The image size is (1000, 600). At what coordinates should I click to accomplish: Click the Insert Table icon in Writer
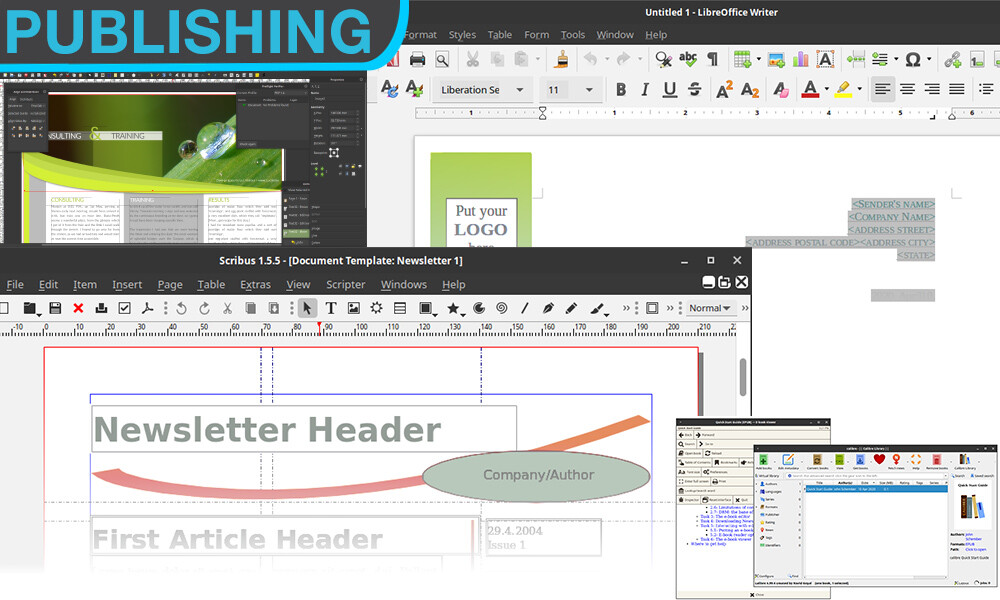pyautogui.click(x=741, y=60)
